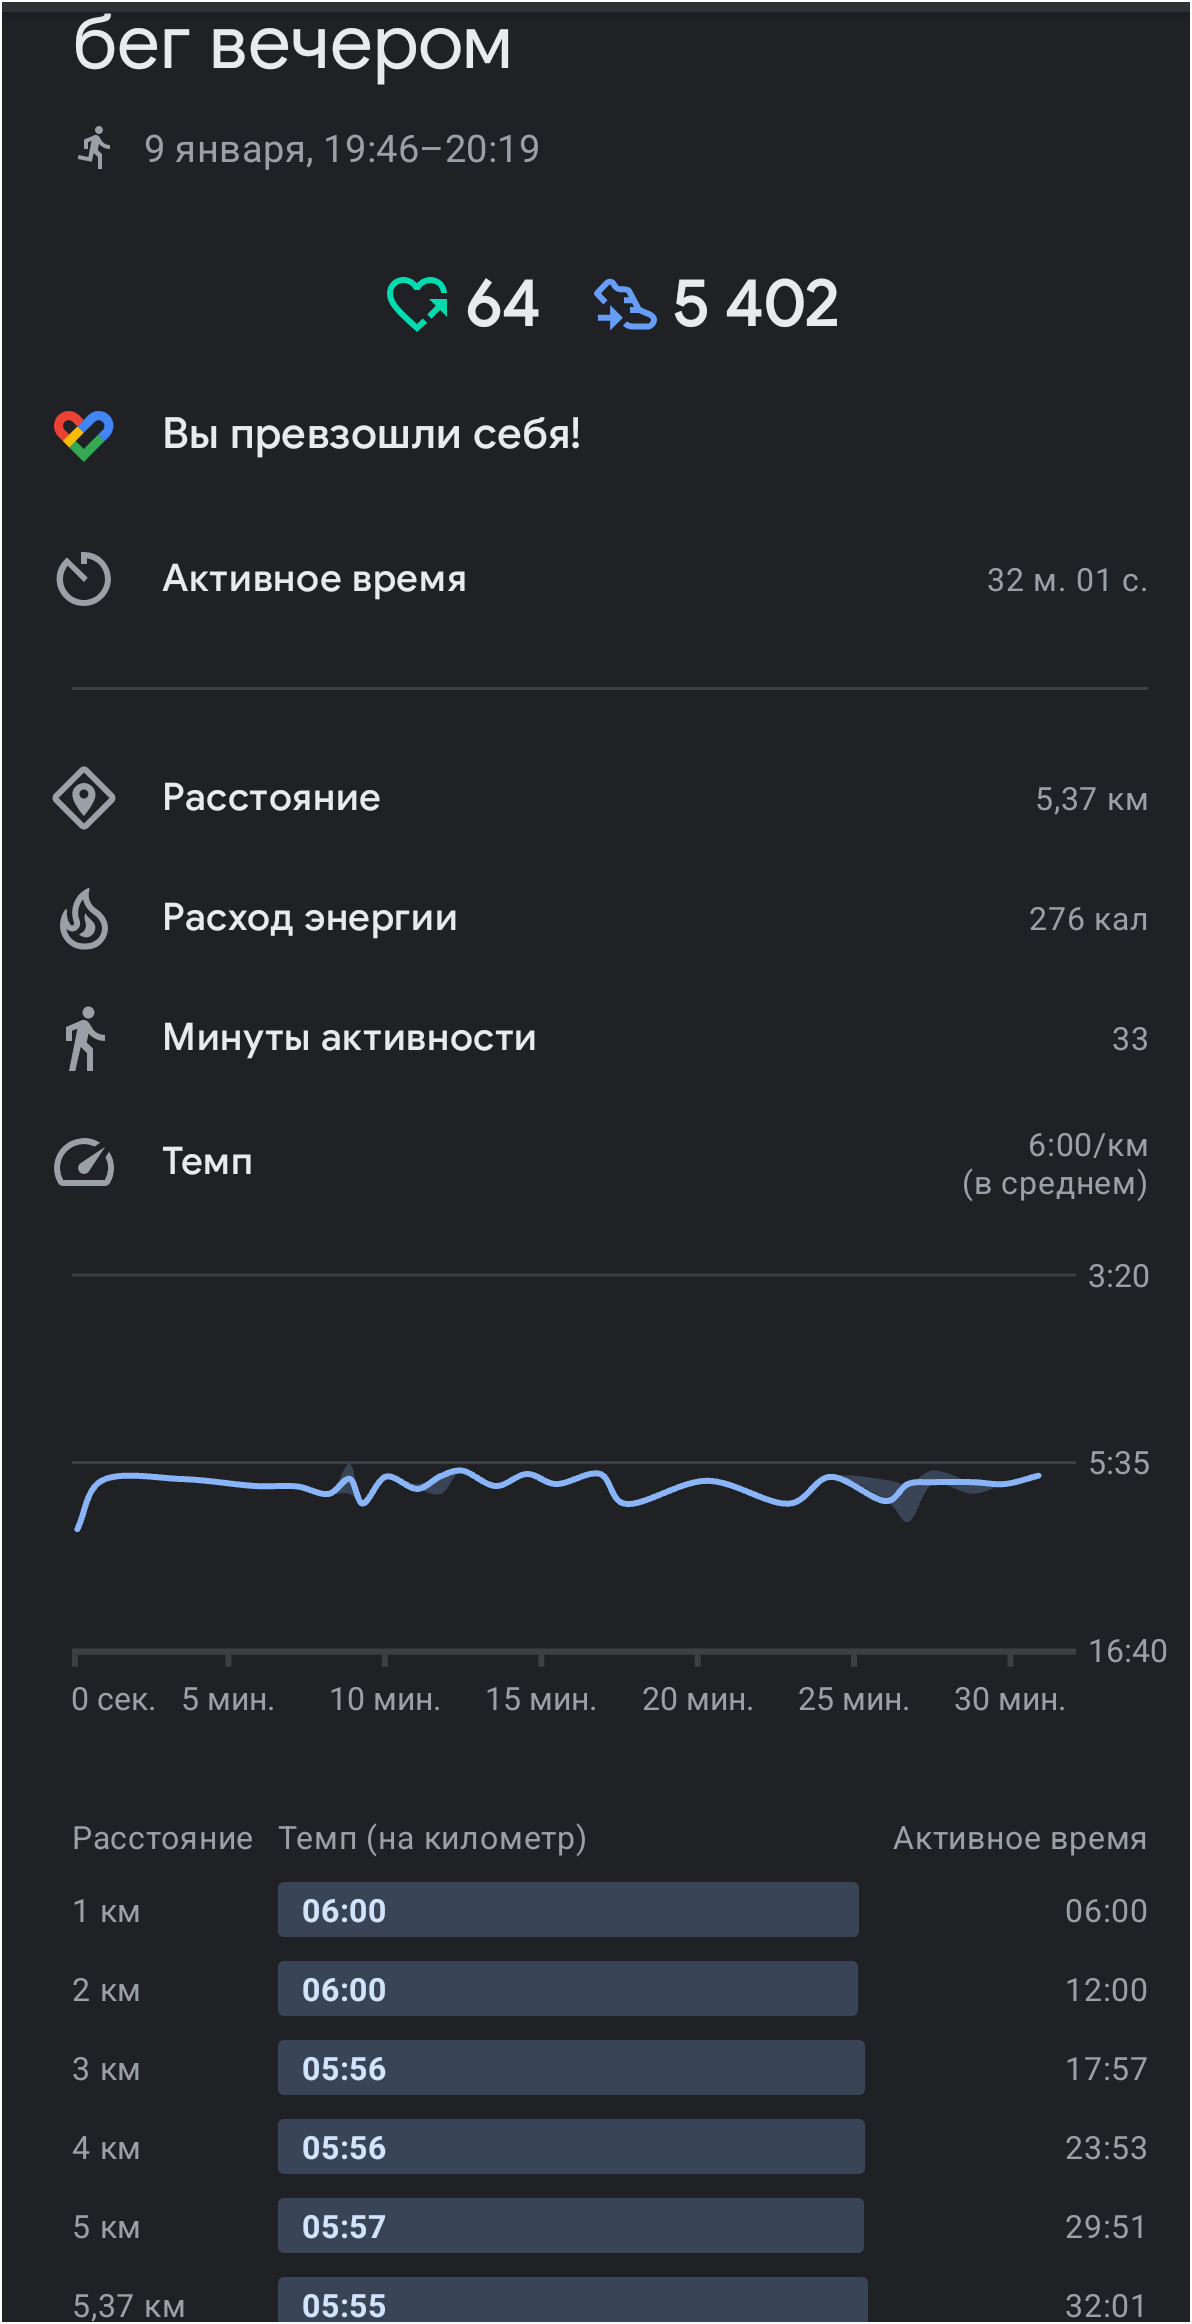Select the 5 км pace bar 05:57
The image size is (1192, 2324).
click(x=571, y=2226)
